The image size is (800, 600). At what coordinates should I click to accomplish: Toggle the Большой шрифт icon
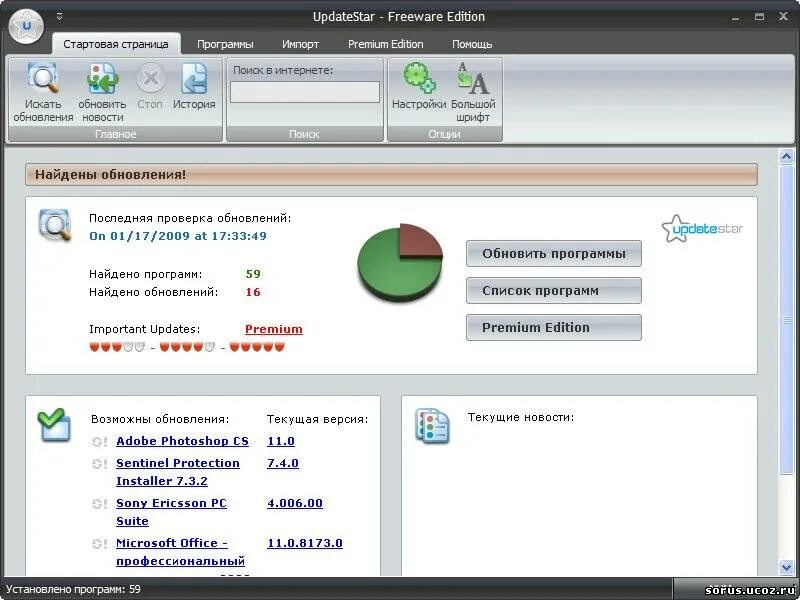coord(473,78)
